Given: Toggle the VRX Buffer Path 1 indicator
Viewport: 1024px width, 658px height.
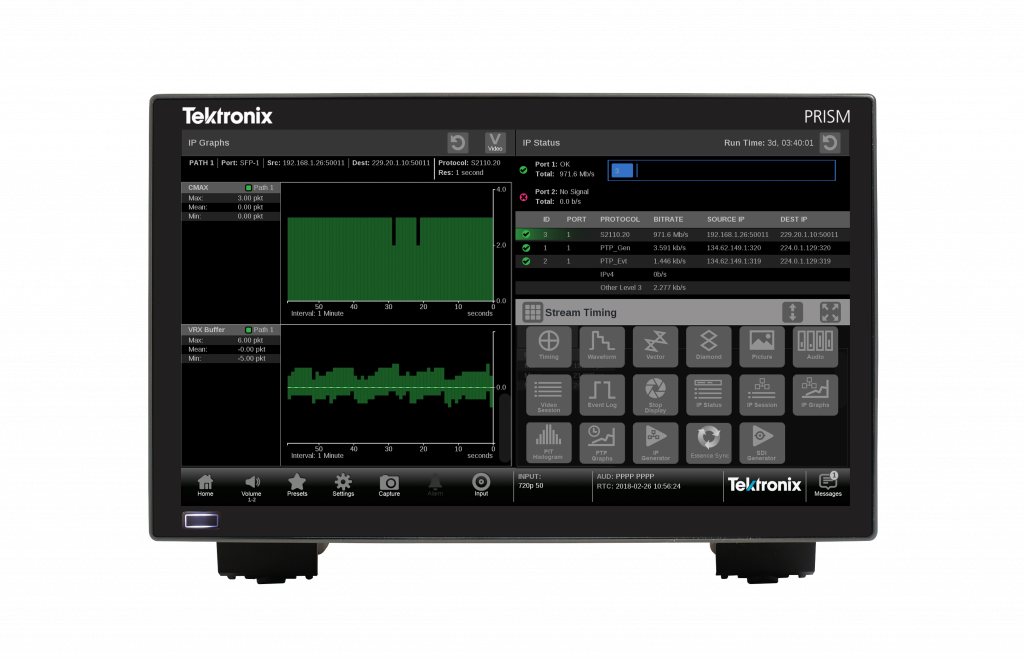Looking at the screenshot, I should click(x=249, y=329).
